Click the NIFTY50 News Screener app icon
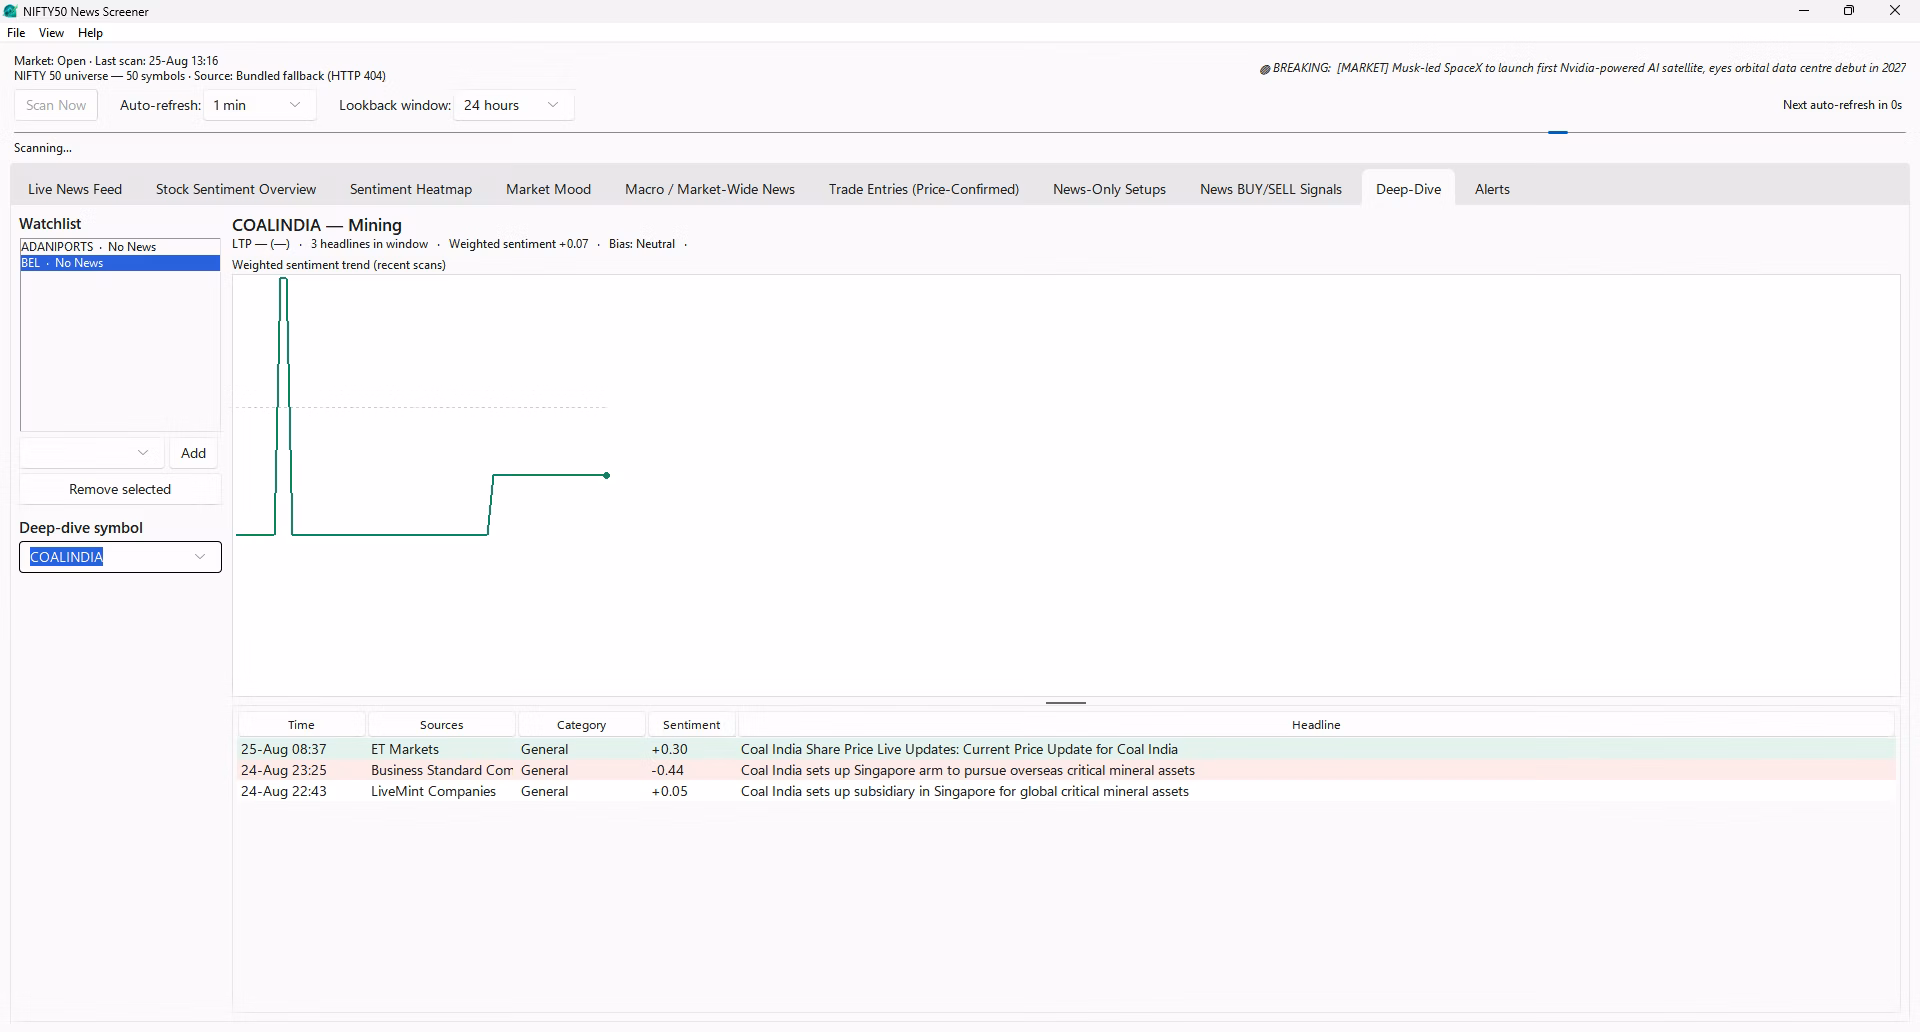1920x1032 pixels. [x=11, y=11]
